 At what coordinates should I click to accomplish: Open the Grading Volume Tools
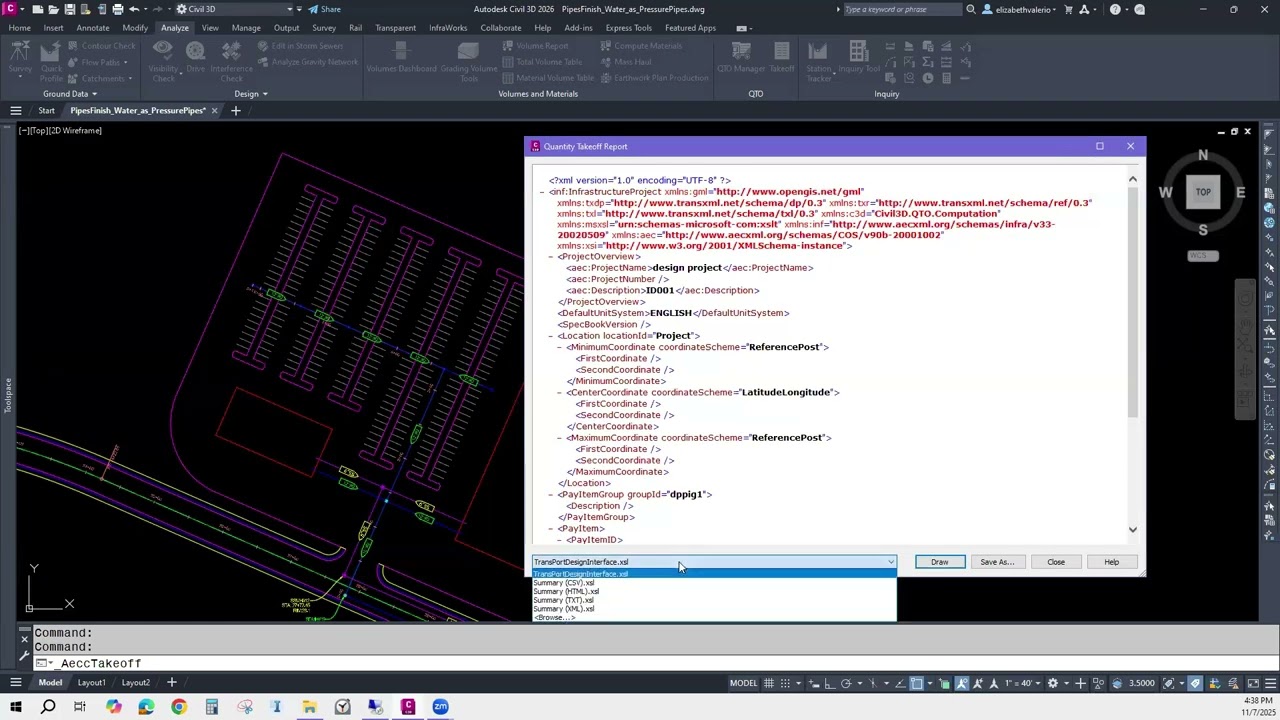point(469,60)
